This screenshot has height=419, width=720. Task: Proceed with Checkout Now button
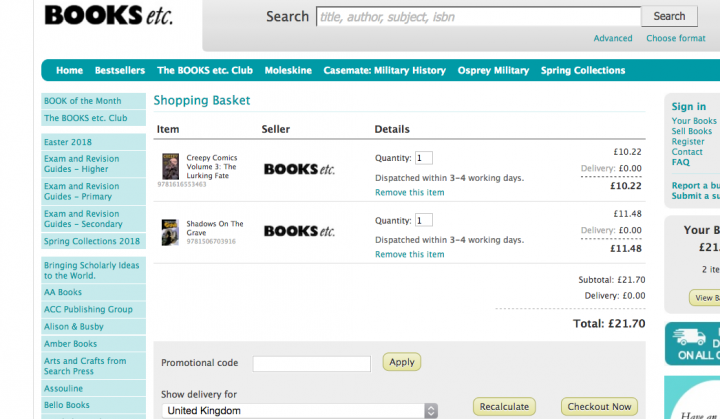tap(599, 407)
